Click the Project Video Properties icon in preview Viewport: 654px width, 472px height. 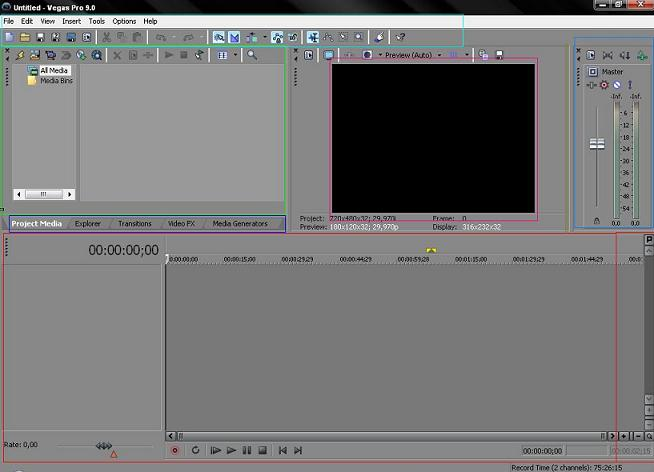tap(309, 55)
